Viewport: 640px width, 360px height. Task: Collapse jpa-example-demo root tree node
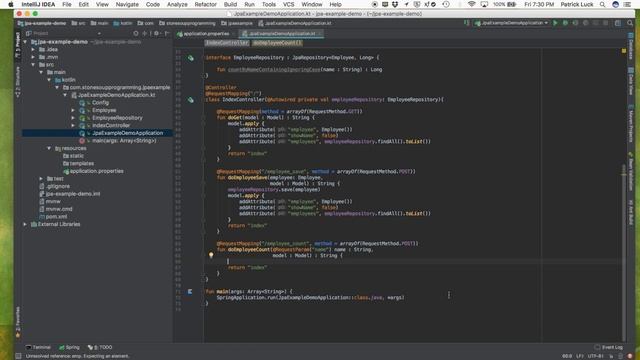[x=25, y=42]
